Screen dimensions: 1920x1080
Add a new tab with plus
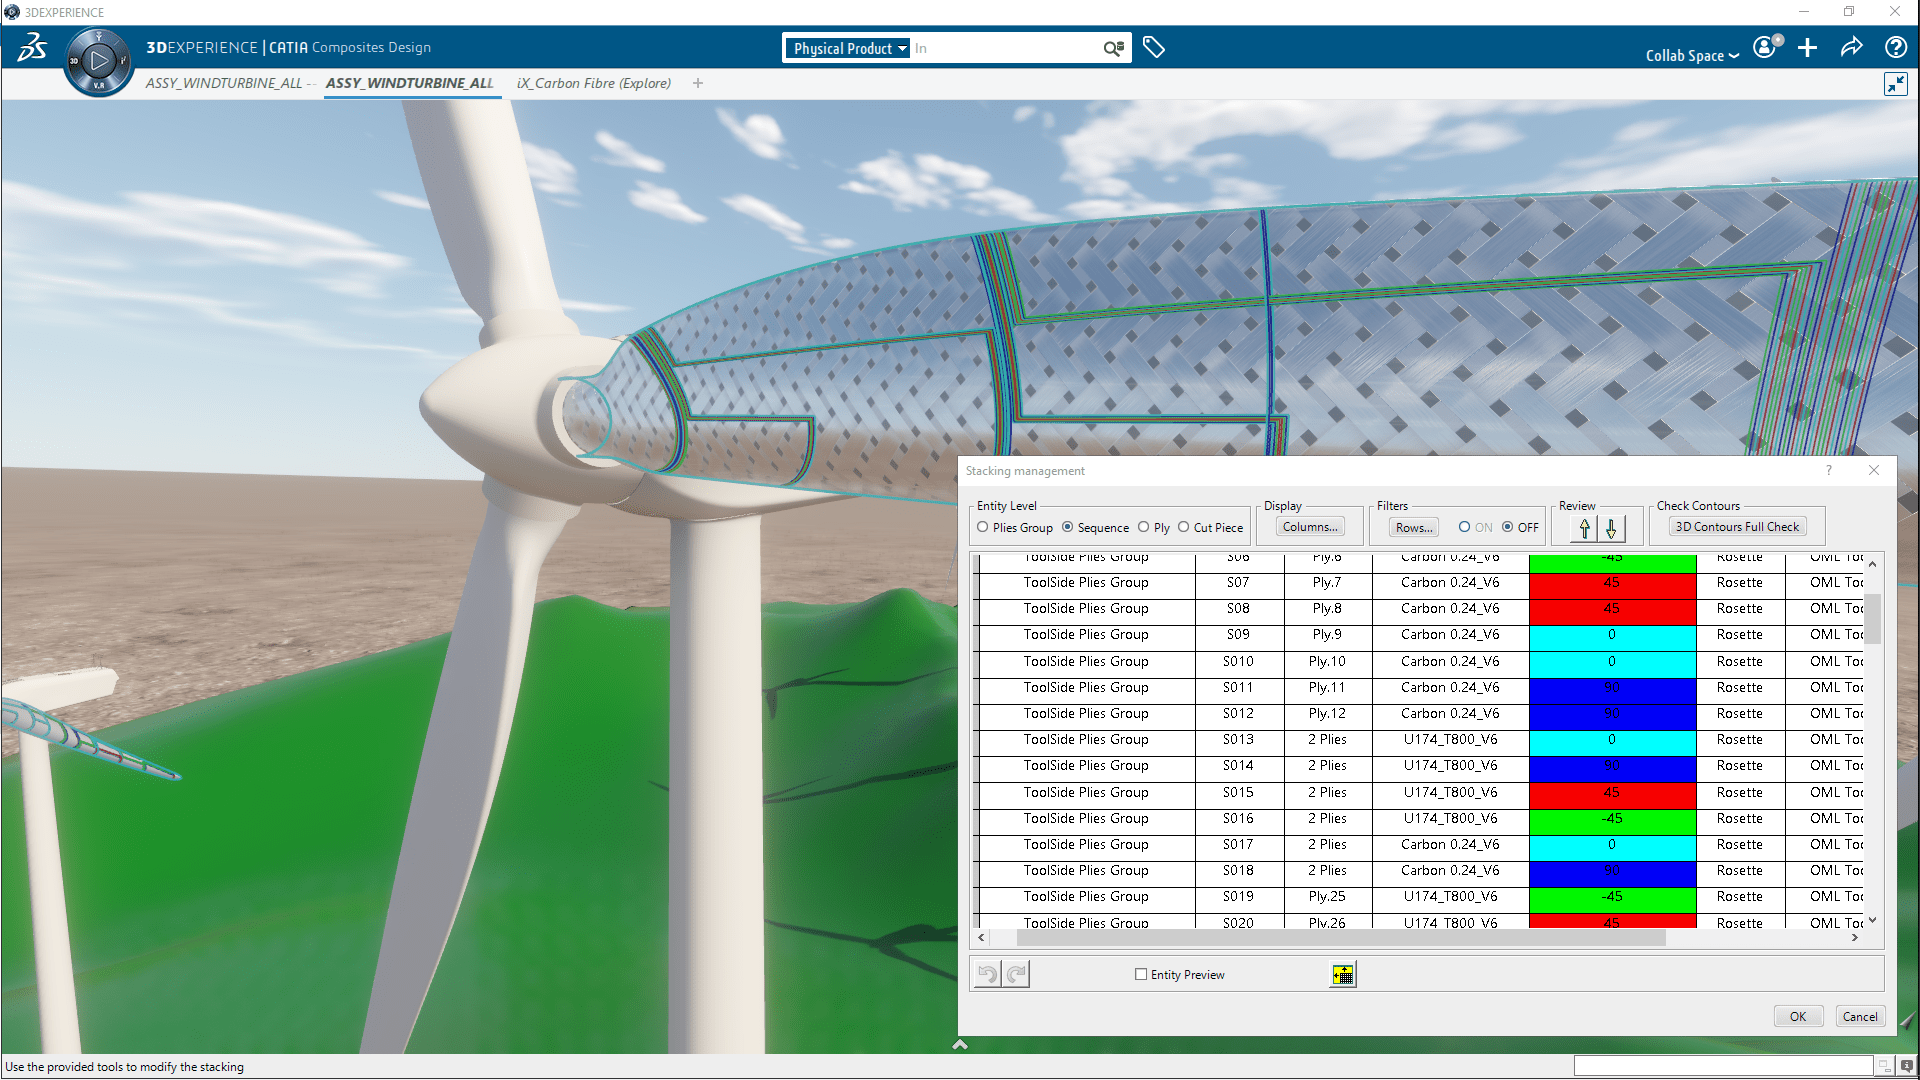[x=698, y=83]
